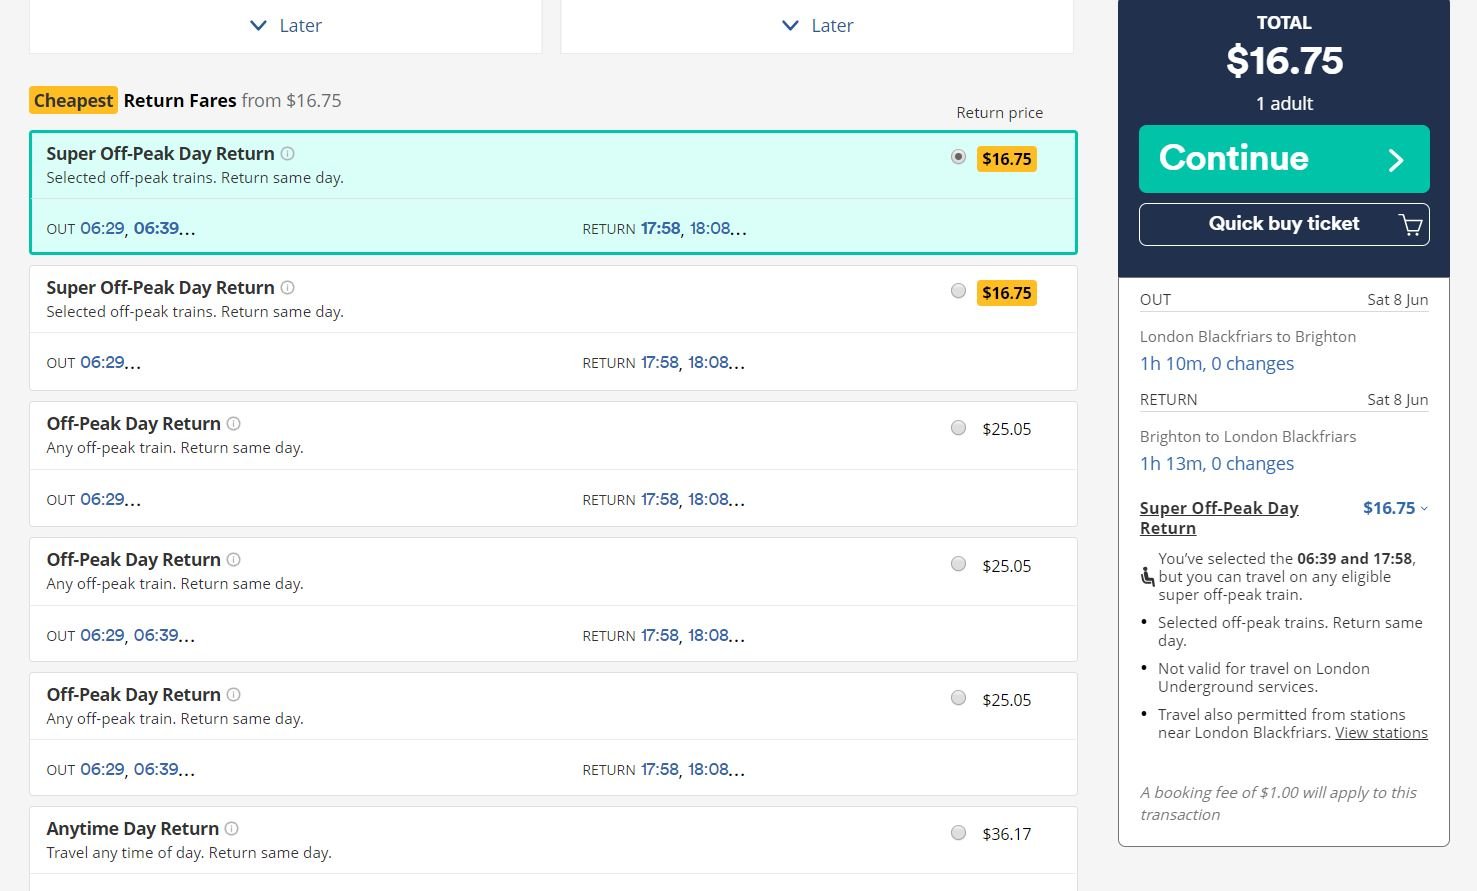The height and width of the screenshot is (891, 1477).
Task: Click the arrow icon on Continue button
Action: coord(1396,160)
